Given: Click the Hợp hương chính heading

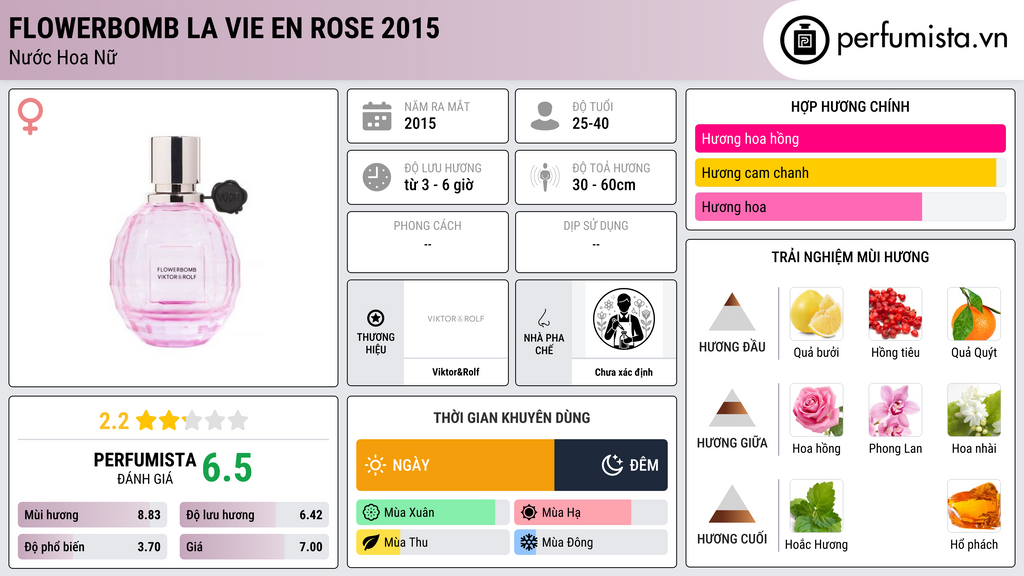Looking at the screenshot, I should tap(850, 106).
